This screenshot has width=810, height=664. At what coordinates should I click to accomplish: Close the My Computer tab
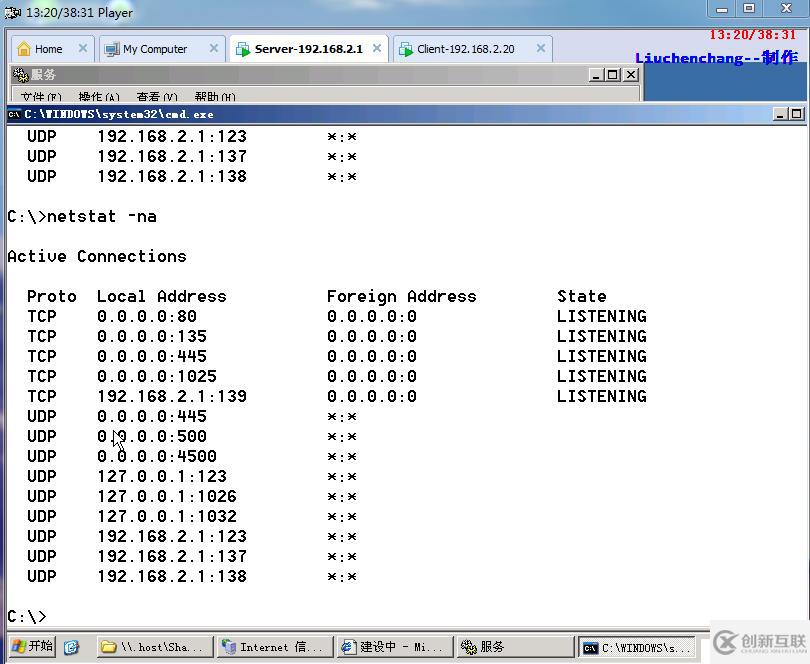tap(214, 49)
